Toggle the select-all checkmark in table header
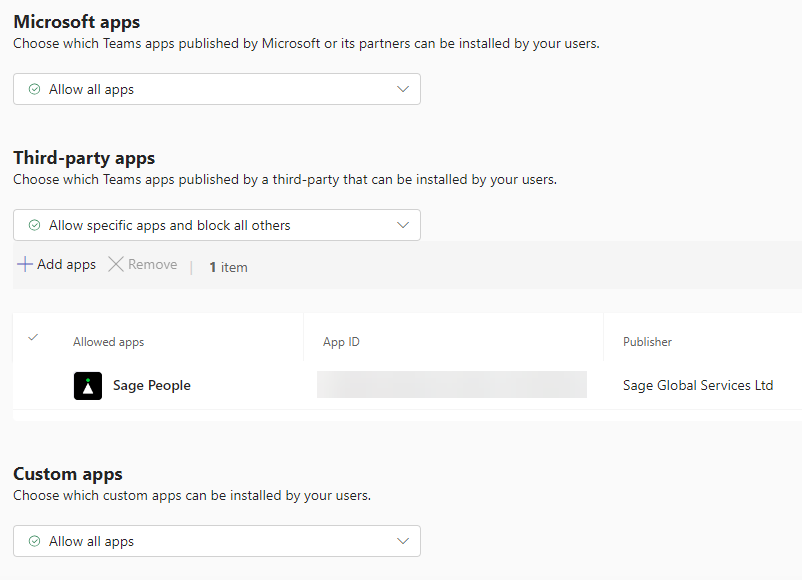The height and width of the screenshot is (580, 802). [33, 338]
